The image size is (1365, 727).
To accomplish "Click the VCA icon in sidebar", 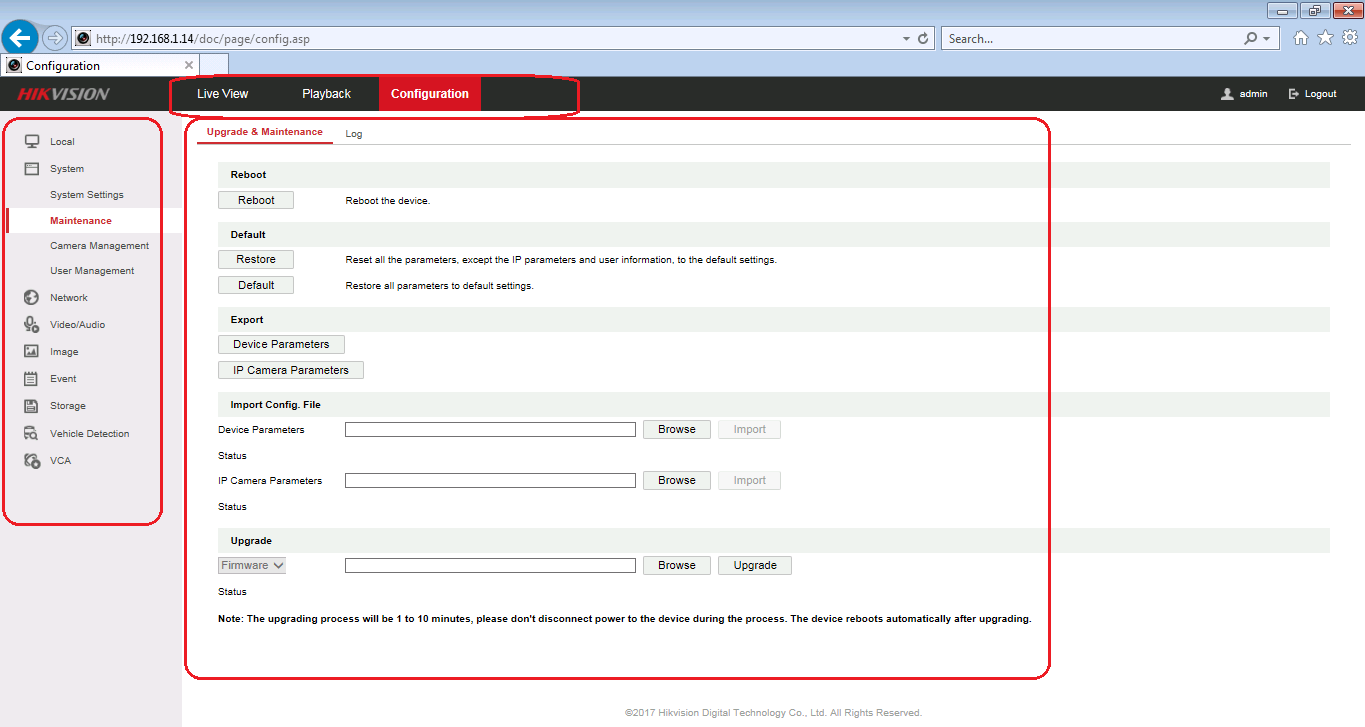I will coord(32,461).
